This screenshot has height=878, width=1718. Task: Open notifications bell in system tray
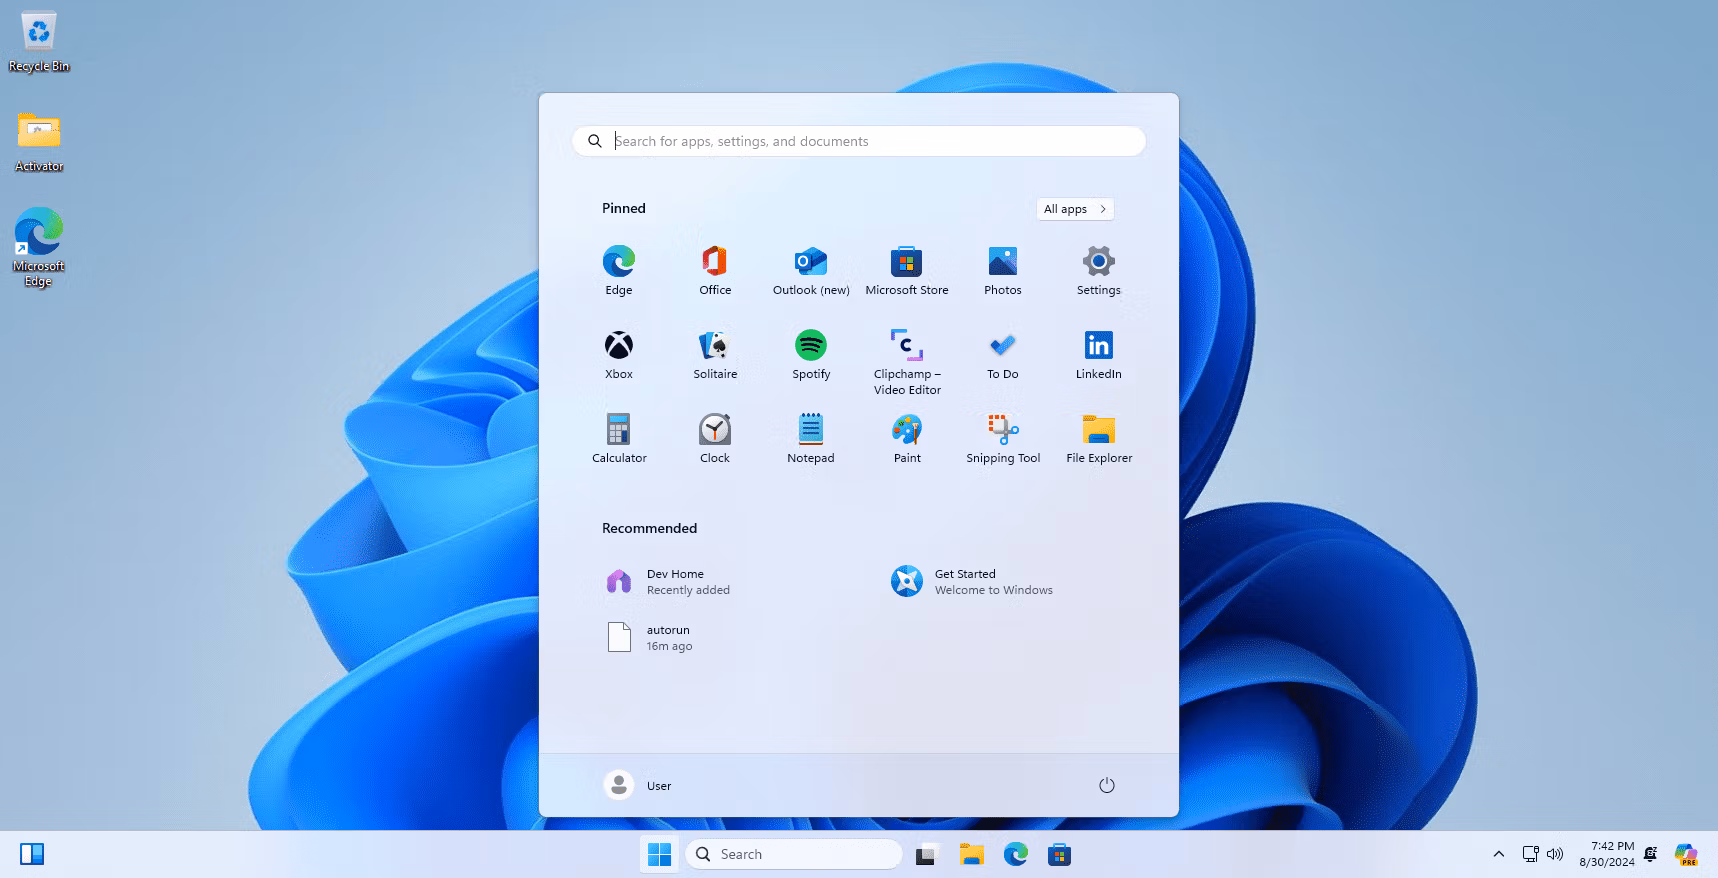point(1651,854)
